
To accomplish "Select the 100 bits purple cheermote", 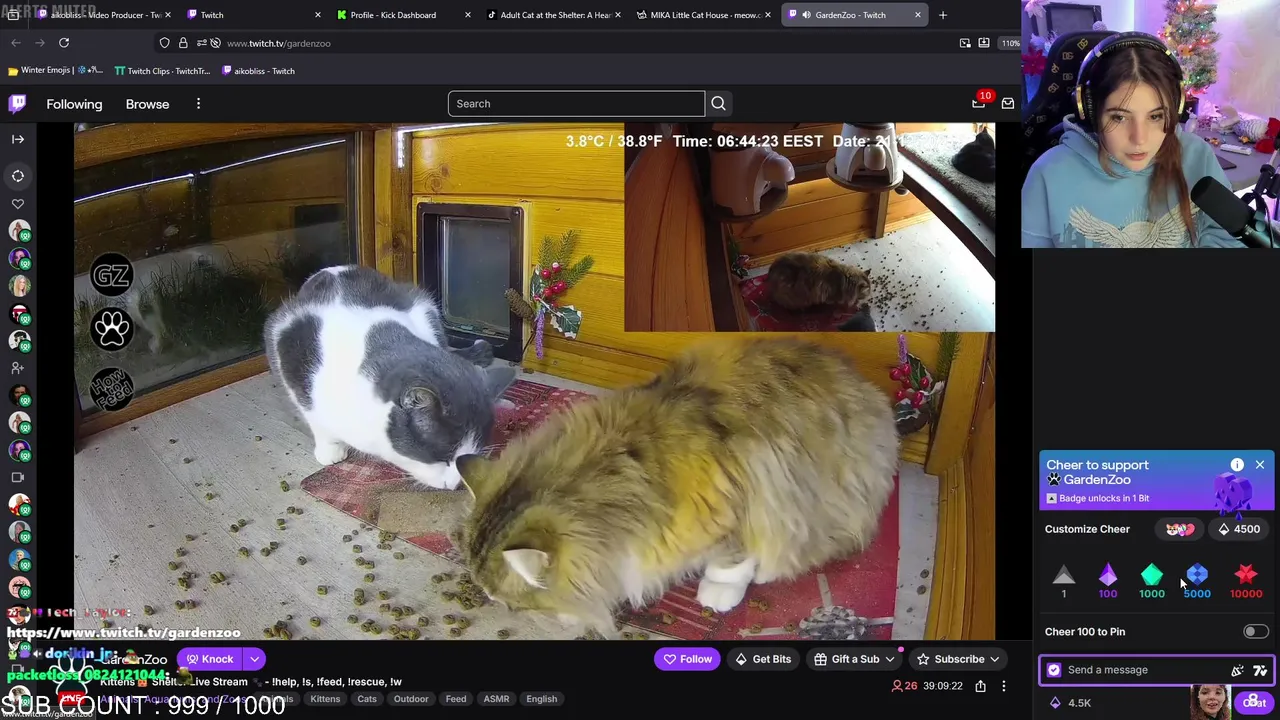I will pyautogui.click(x=1108, y=581).
